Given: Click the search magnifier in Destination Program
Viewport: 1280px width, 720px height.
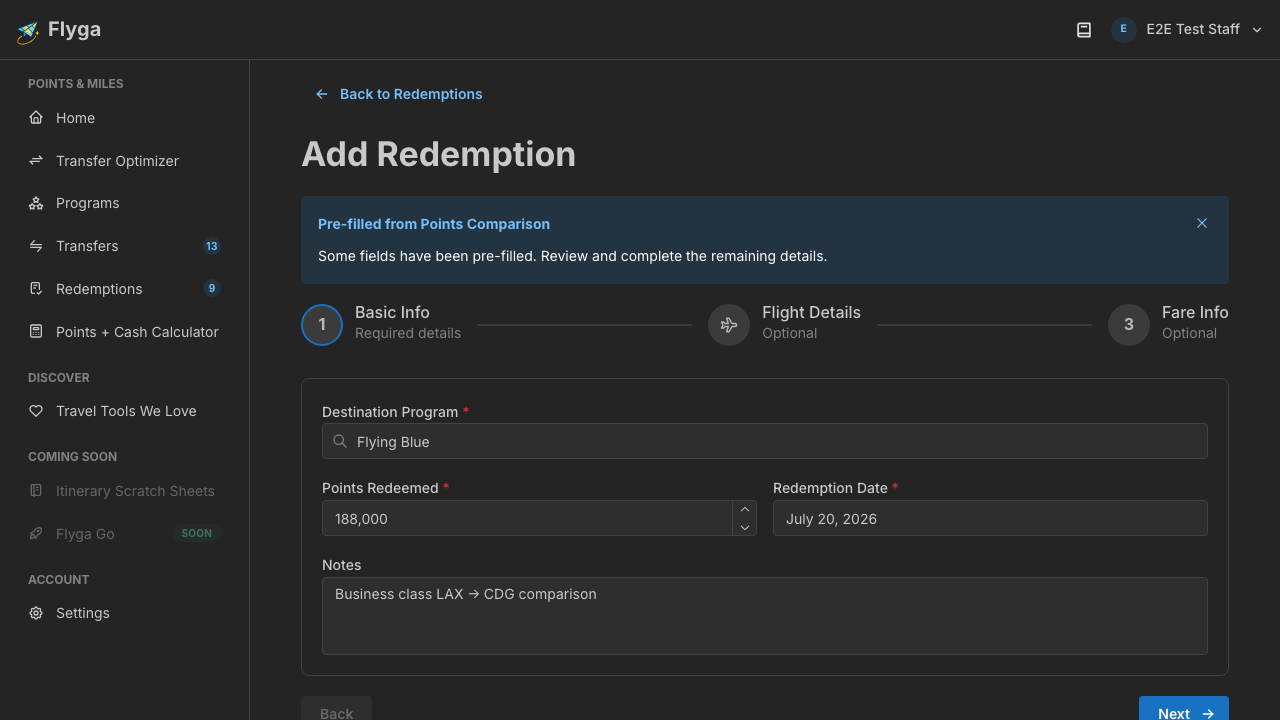Looking at the screenshot, I should tap(340, 442).
